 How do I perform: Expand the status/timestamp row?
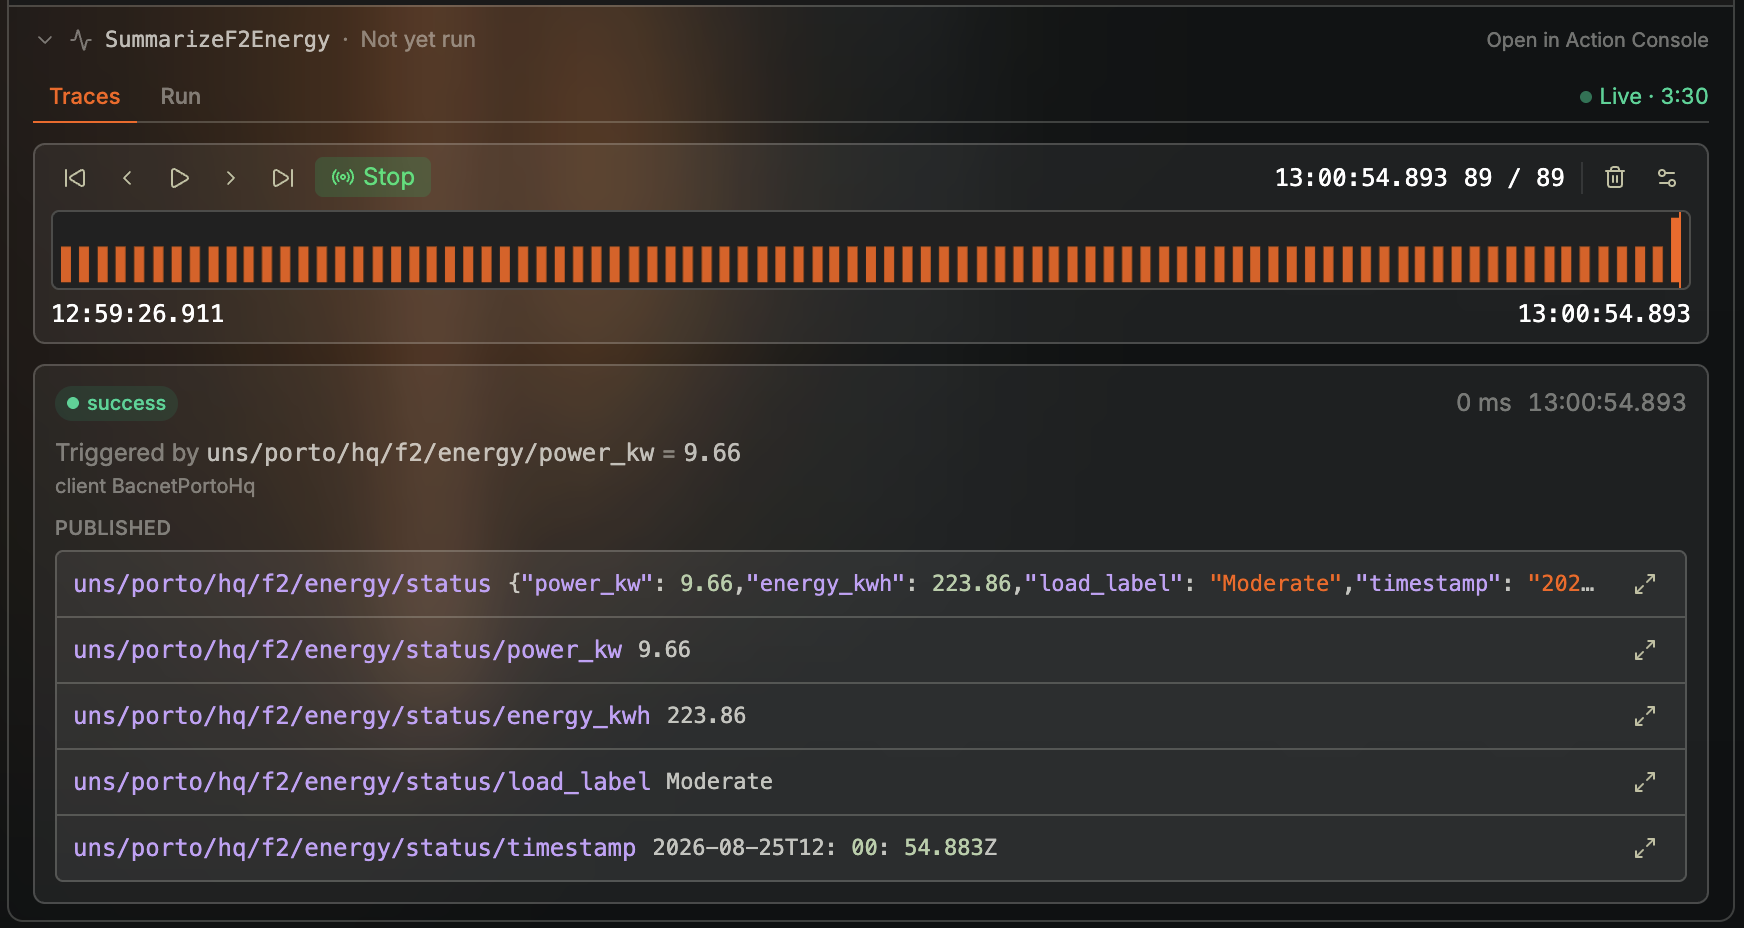click(x=1645, y=848)
